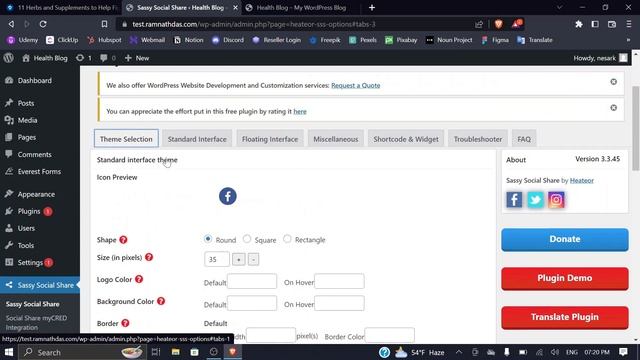Go back using browser back arrow

pos(11,24)
